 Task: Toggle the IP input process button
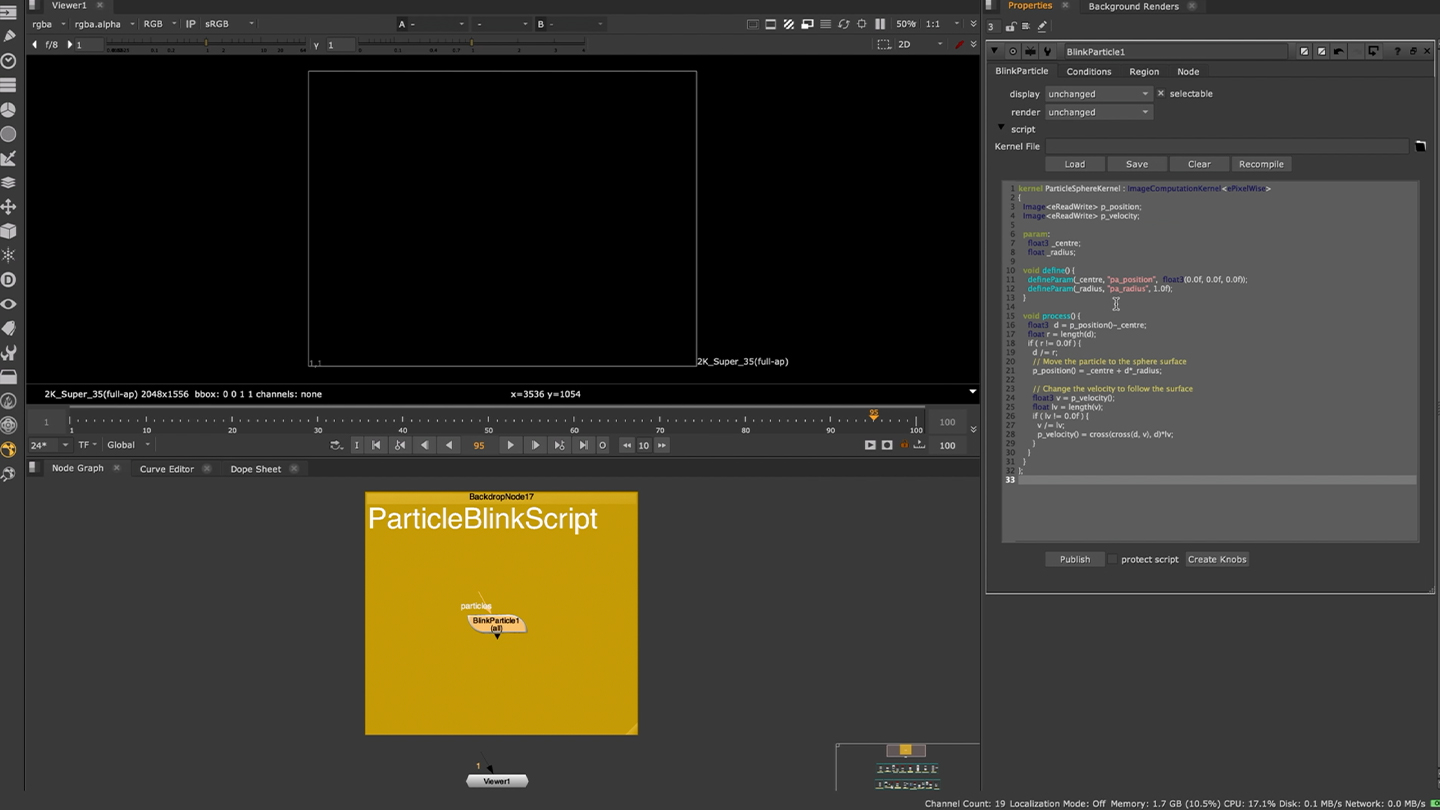[x=190, y=24]
